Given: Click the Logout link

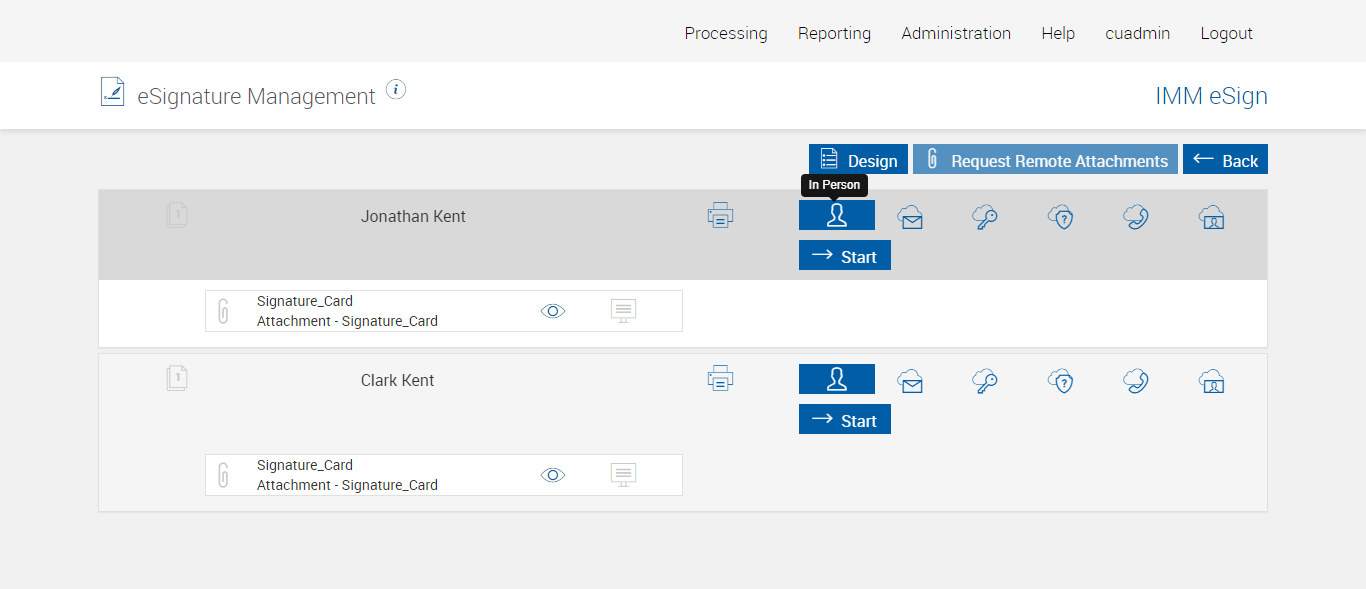Looking at the screenshot, I should (x=1226, y=33).
